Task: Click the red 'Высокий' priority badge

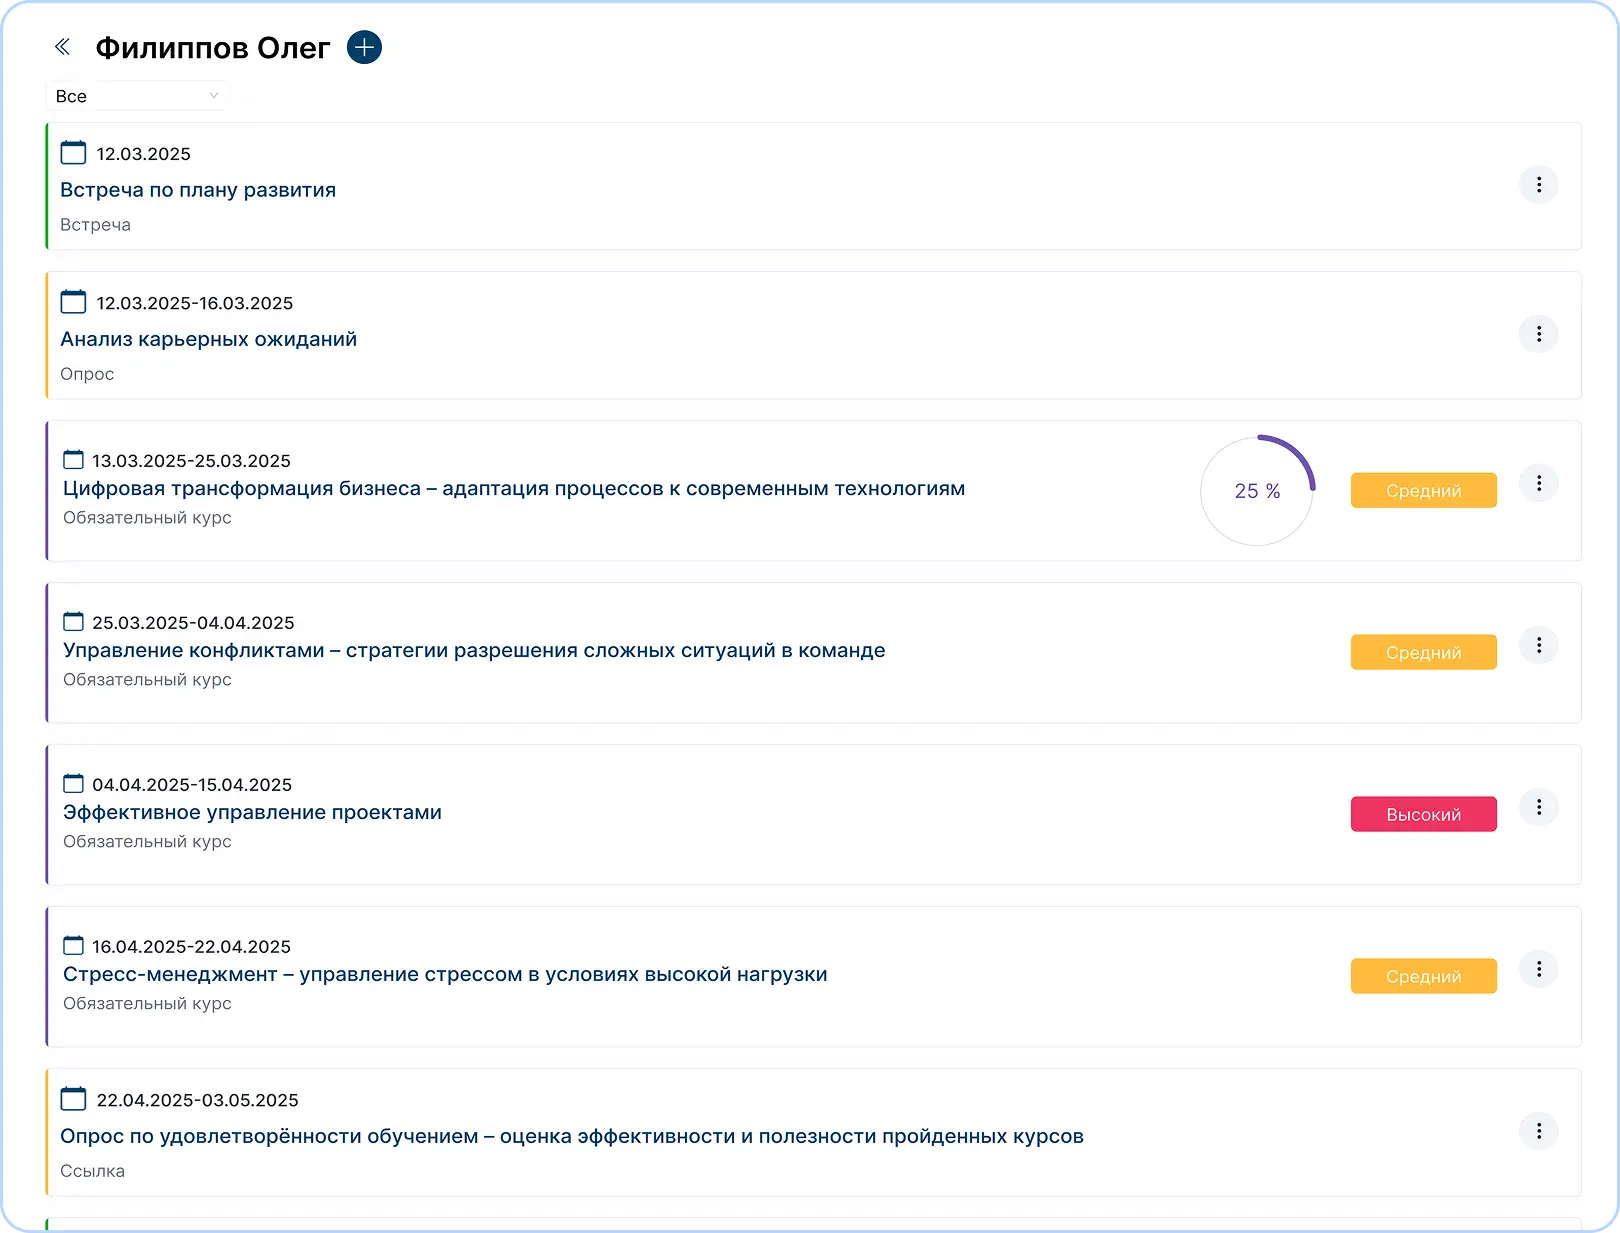Action: pyautogui.click(x=1423, y=815)
